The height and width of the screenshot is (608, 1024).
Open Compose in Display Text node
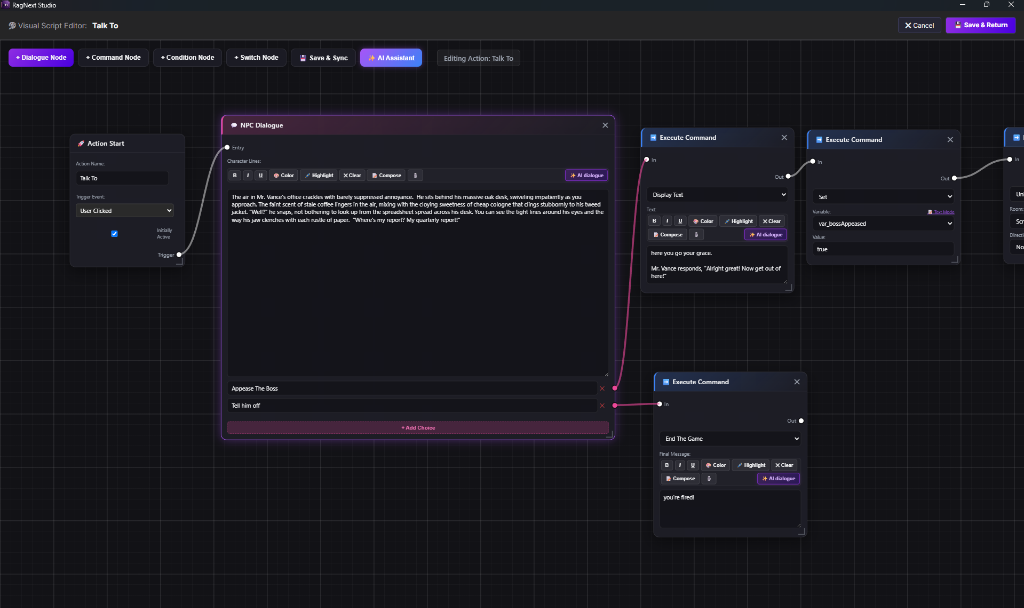(x=667, y=234)
